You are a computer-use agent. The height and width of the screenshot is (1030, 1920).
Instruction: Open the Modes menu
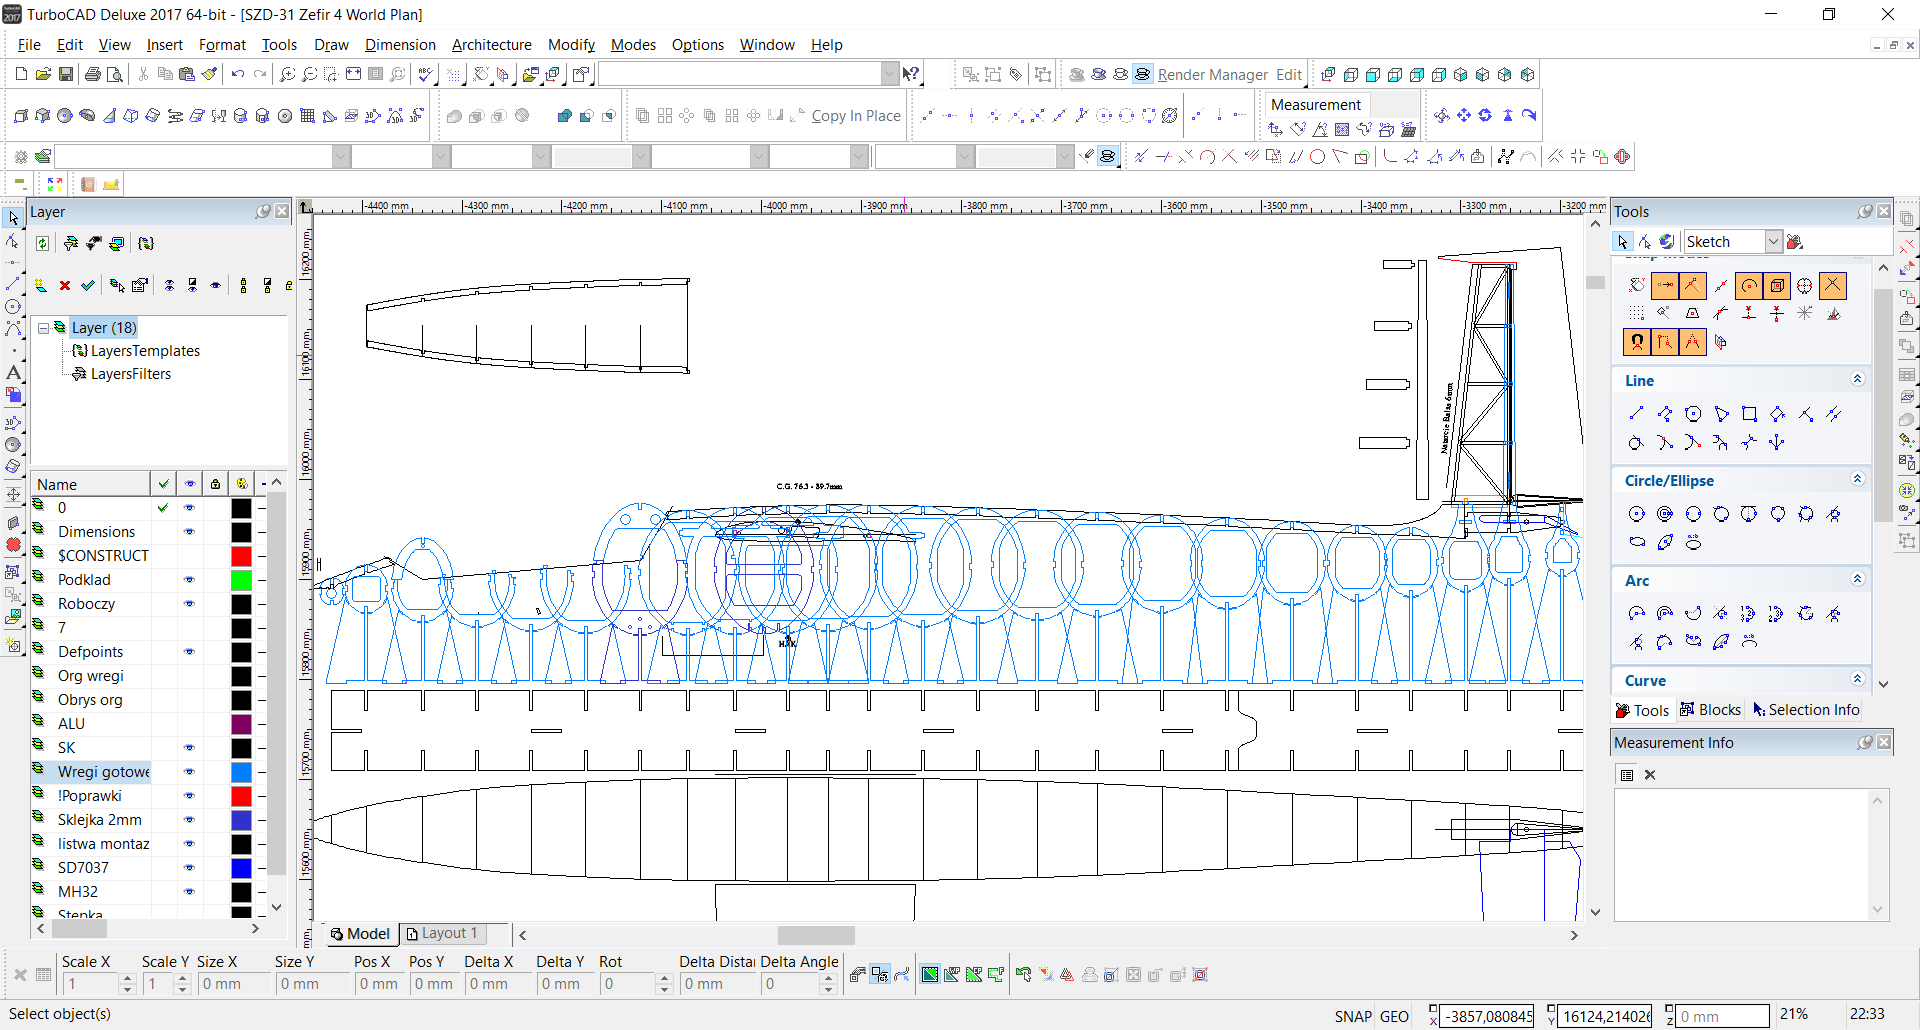tap(633, 45)
